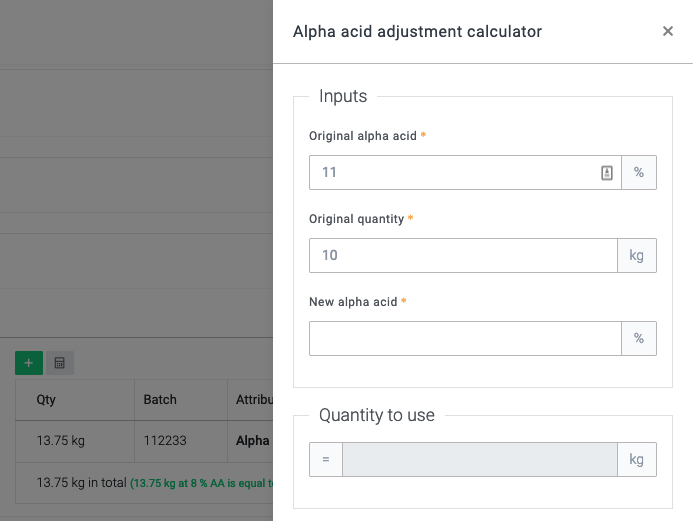
Task: Open the calculator icon button
Action: [x=59, y=363]
